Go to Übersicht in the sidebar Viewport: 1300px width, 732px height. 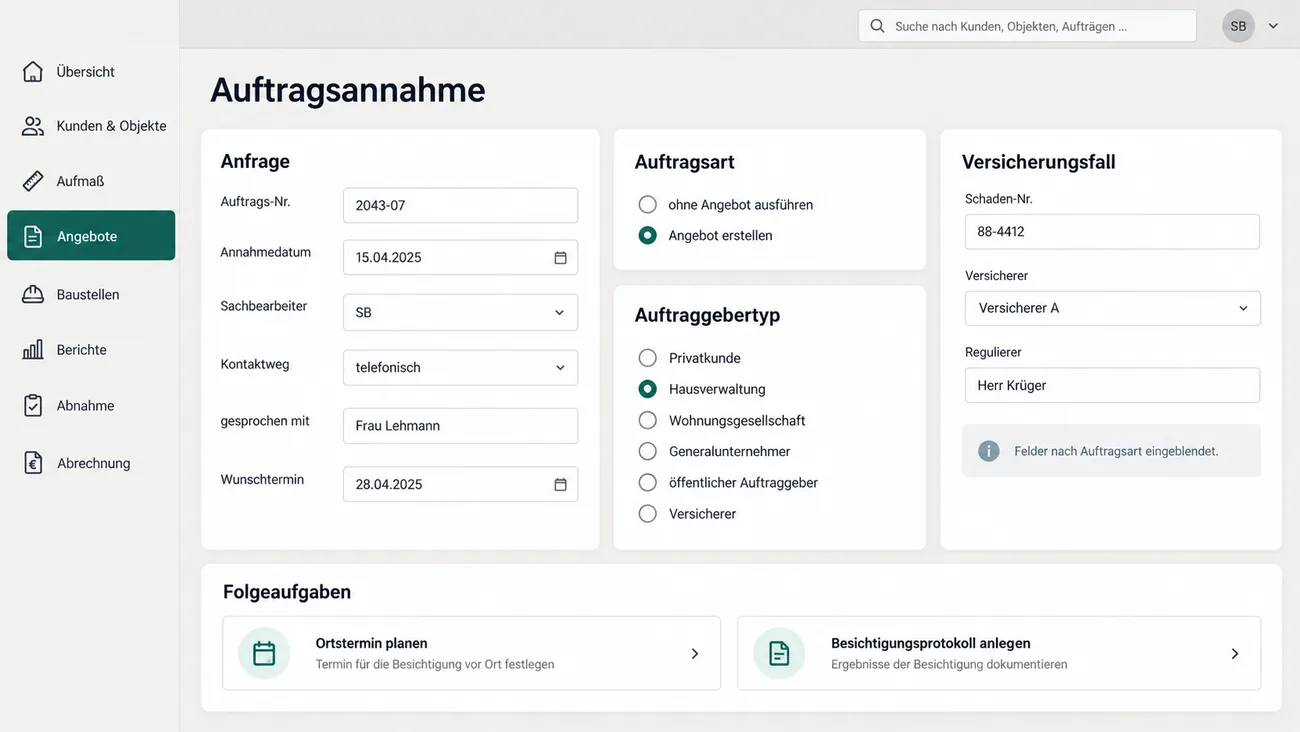pos(91,72)
